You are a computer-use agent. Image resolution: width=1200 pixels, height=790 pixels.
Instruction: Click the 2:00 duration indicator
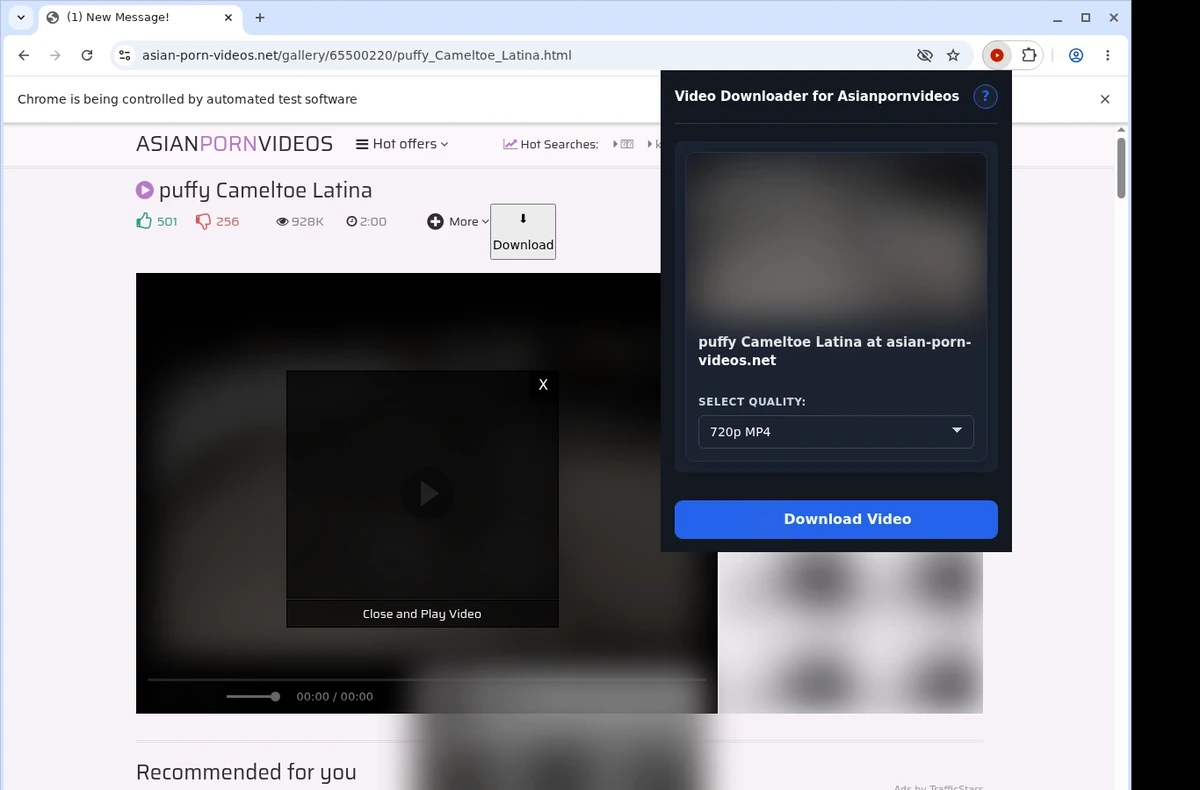(x=366, y=221)
